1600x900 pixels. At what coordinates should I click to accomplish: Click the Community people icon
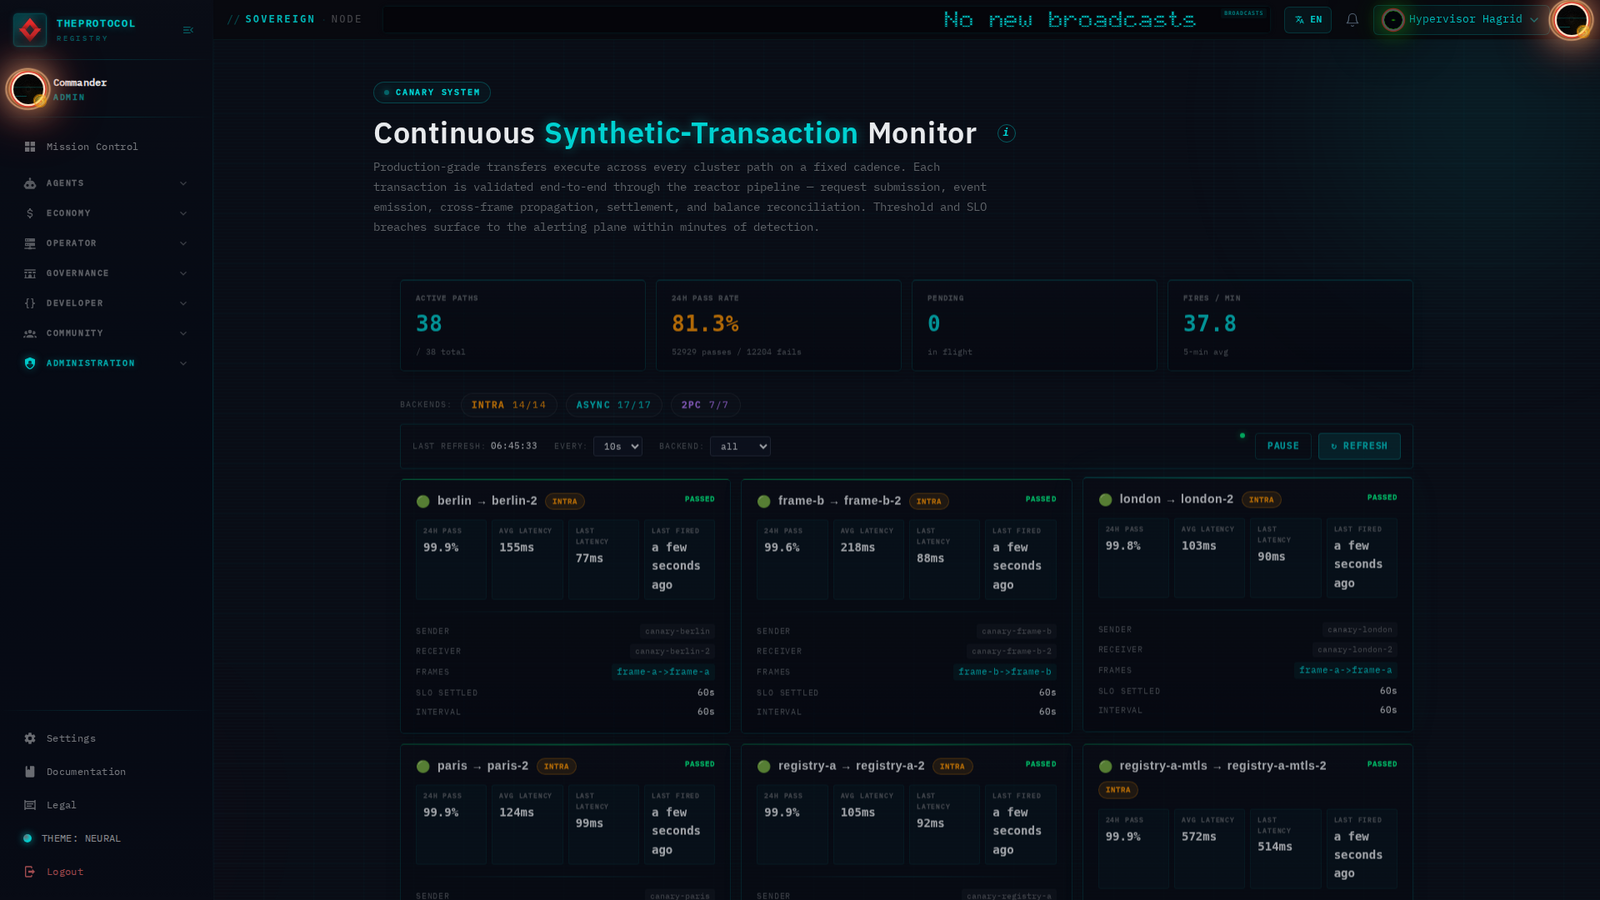pos(30,333)
